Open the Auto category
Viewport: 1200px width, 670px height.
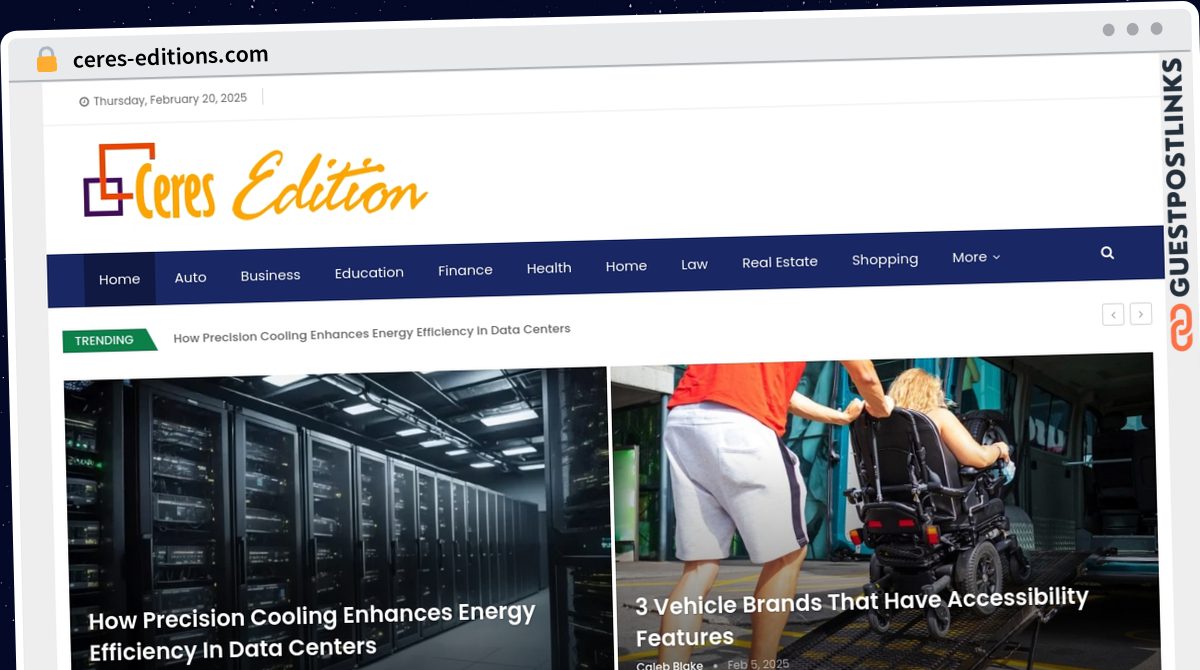click(190, 277)
